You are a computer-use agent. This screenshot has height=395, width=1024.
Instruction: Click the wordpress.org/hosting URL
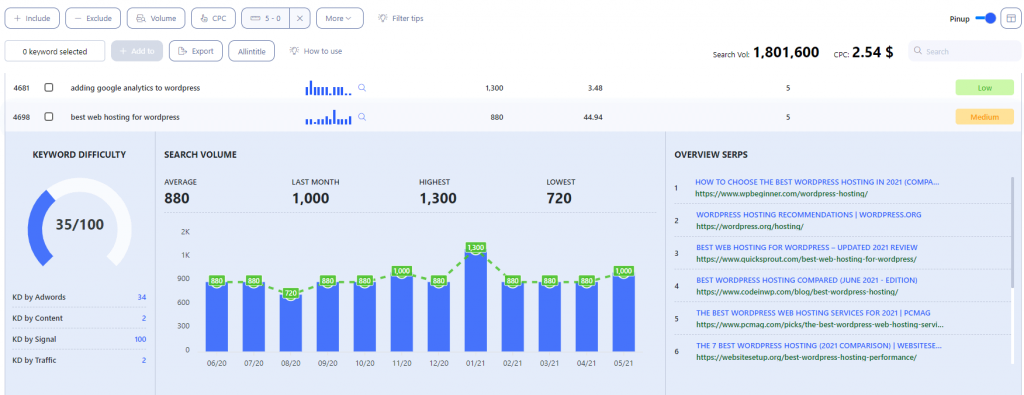pos(750,226)
